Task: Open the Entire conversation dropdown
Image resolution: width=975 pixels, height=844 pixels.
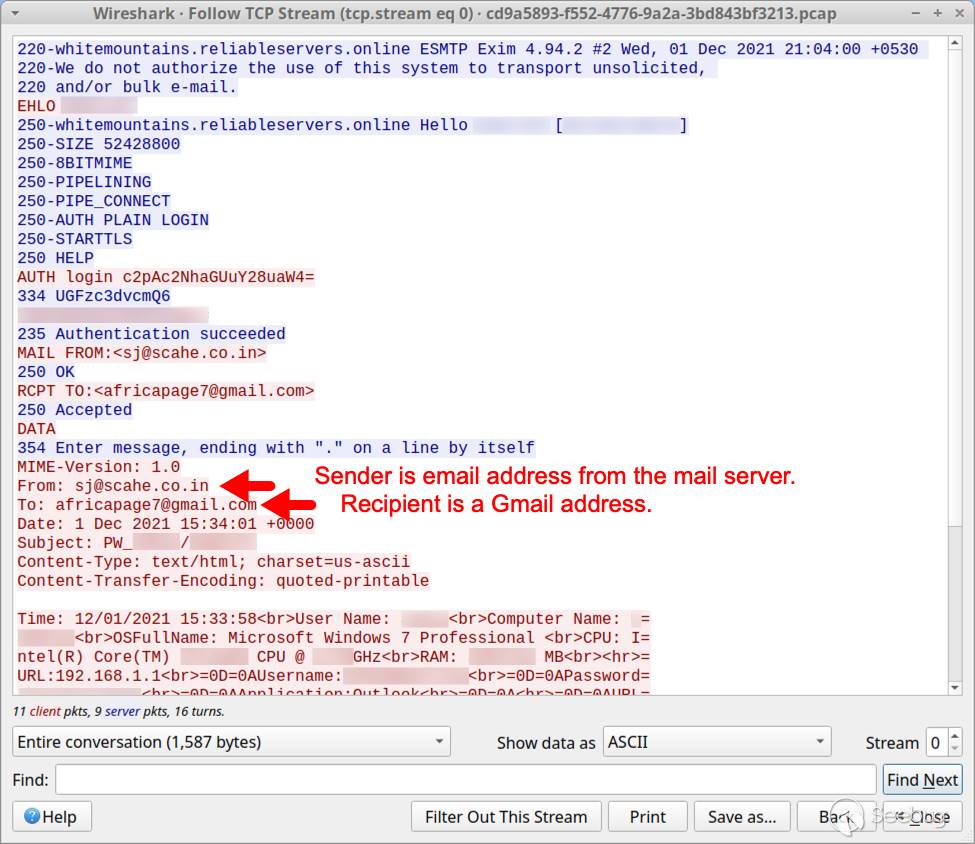Action: 231,741
